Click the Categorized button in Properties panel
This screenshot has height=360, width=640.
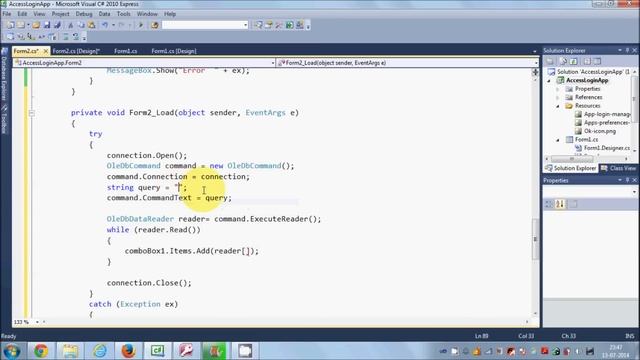point(549,204)
